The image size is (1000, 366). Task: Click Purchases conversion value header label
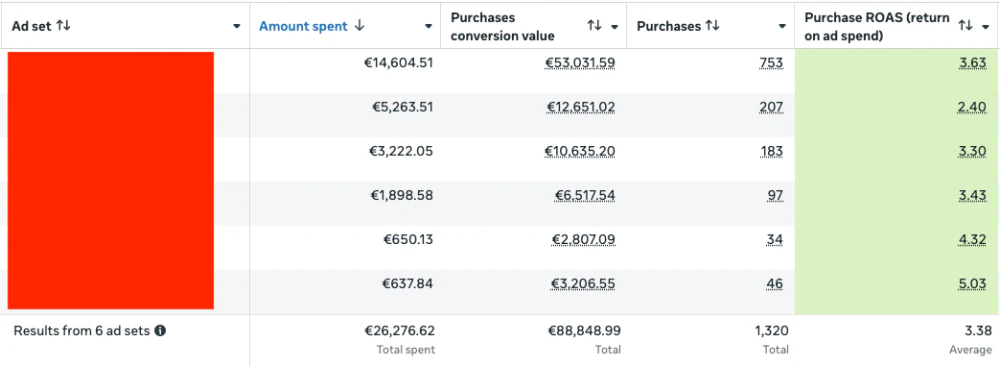click(503, 26)
